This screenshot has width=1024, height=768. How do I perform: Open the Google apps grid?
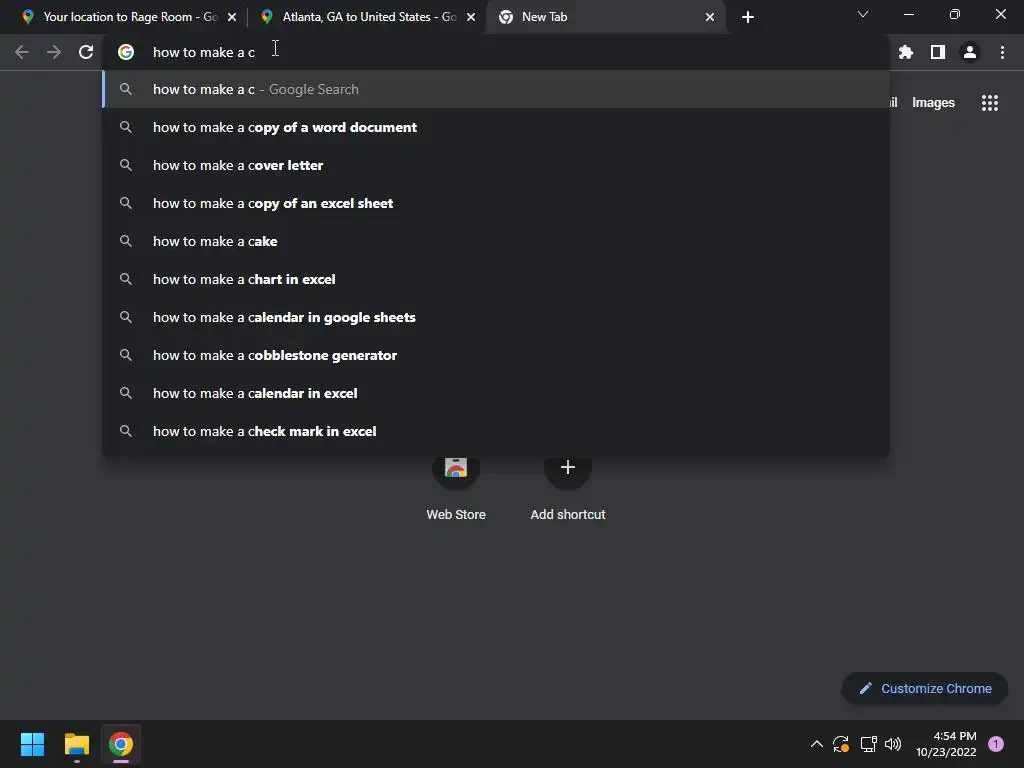click(x=989, y=103)
